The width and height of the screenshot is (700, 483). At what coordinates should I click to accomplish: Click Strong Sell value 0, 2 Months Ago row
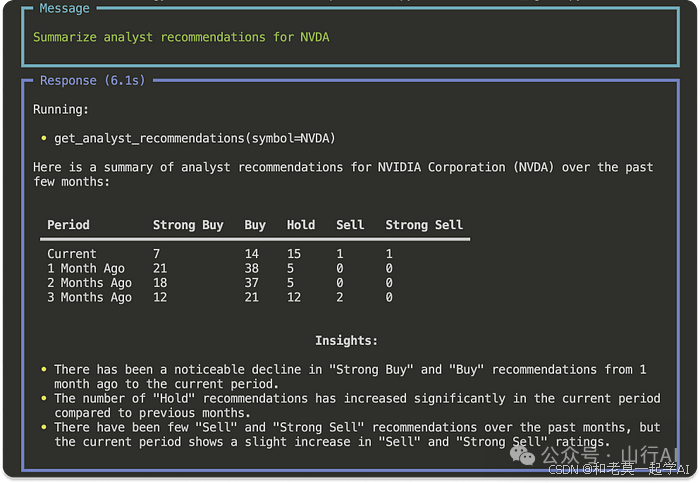[389, 283]
